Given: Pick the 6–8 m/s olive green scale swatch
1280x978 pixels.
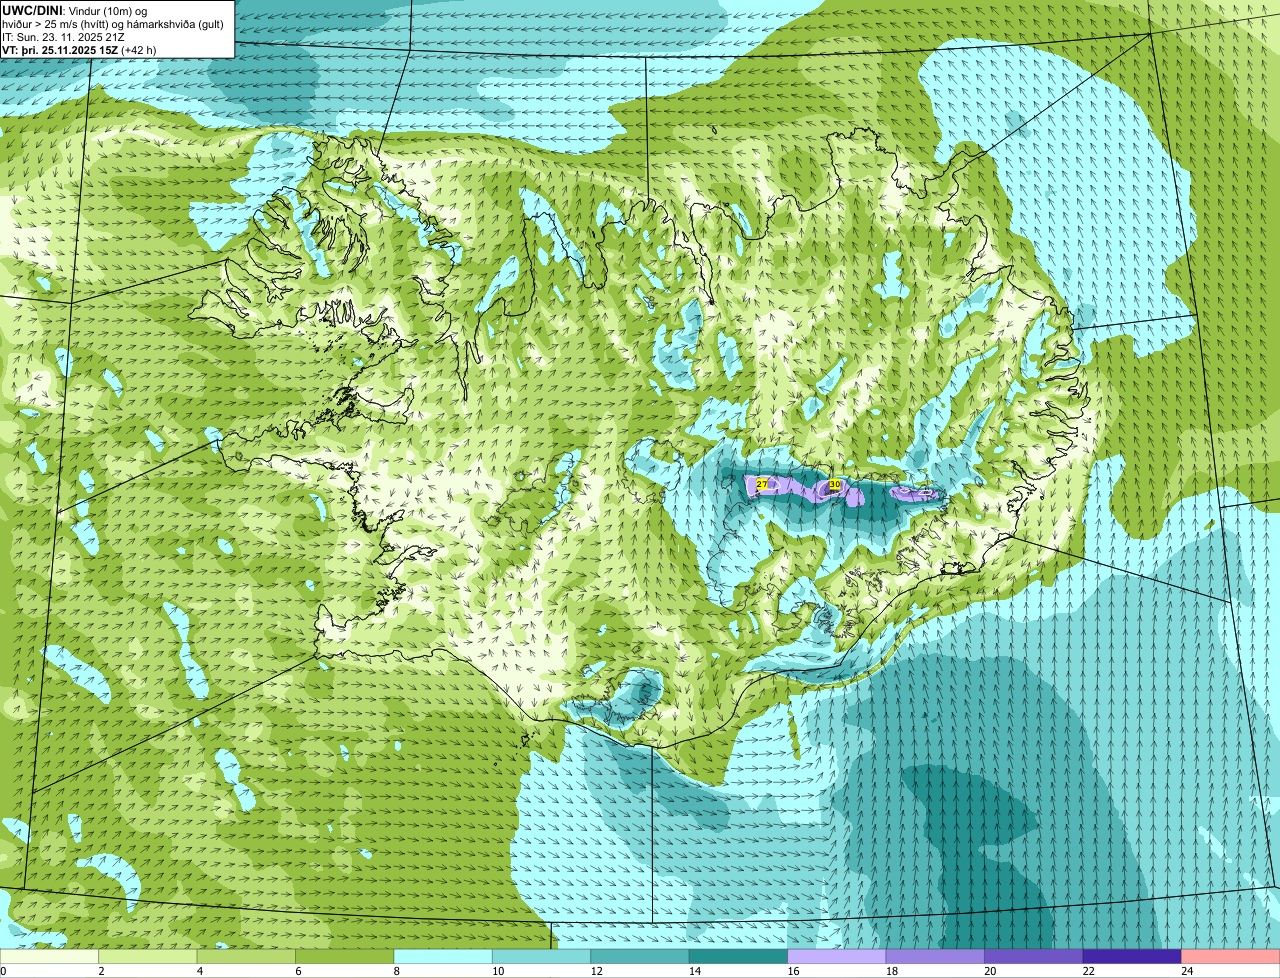Looking at the screenshot, I should [x=345, y=956].
